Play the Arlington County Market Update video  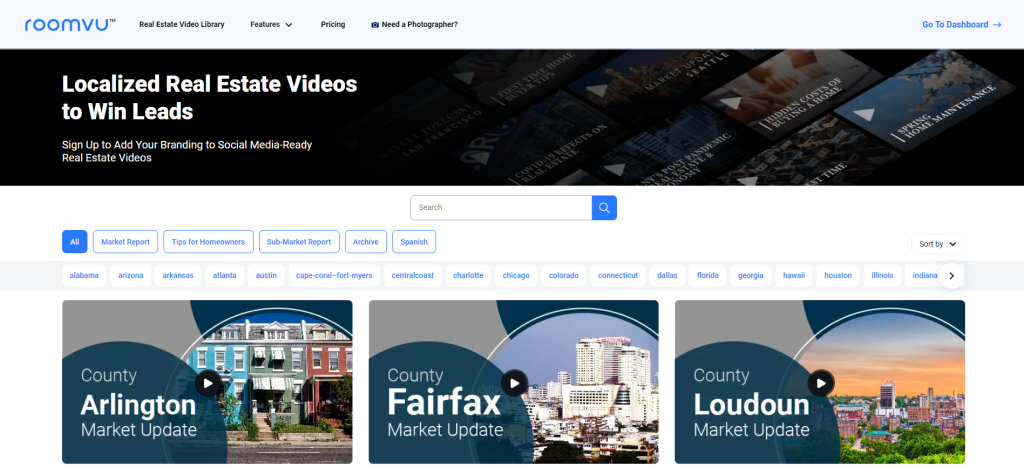pyautogui.click(x=208, y=382)
